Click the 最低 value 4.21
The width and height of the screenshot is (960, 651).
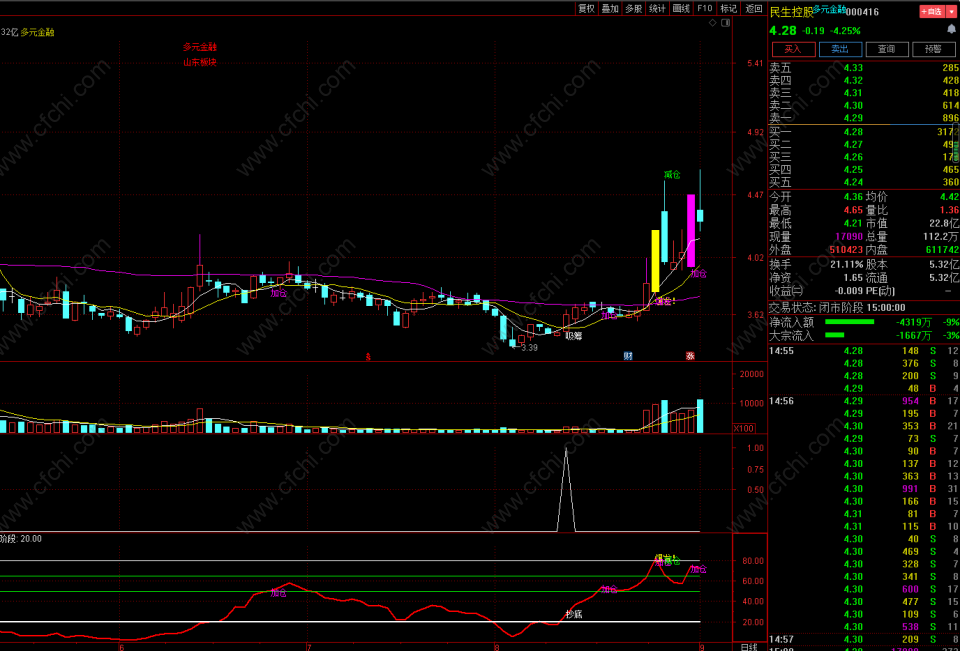tap(853, 224)
